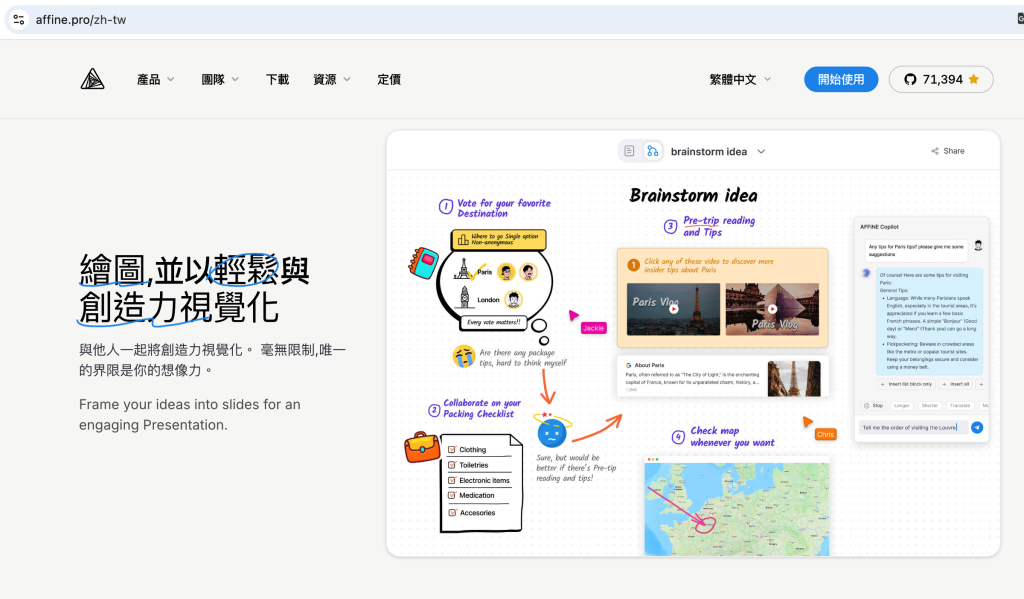
Task: Click the yellow star icon
Action: click(x=974, y=79)
